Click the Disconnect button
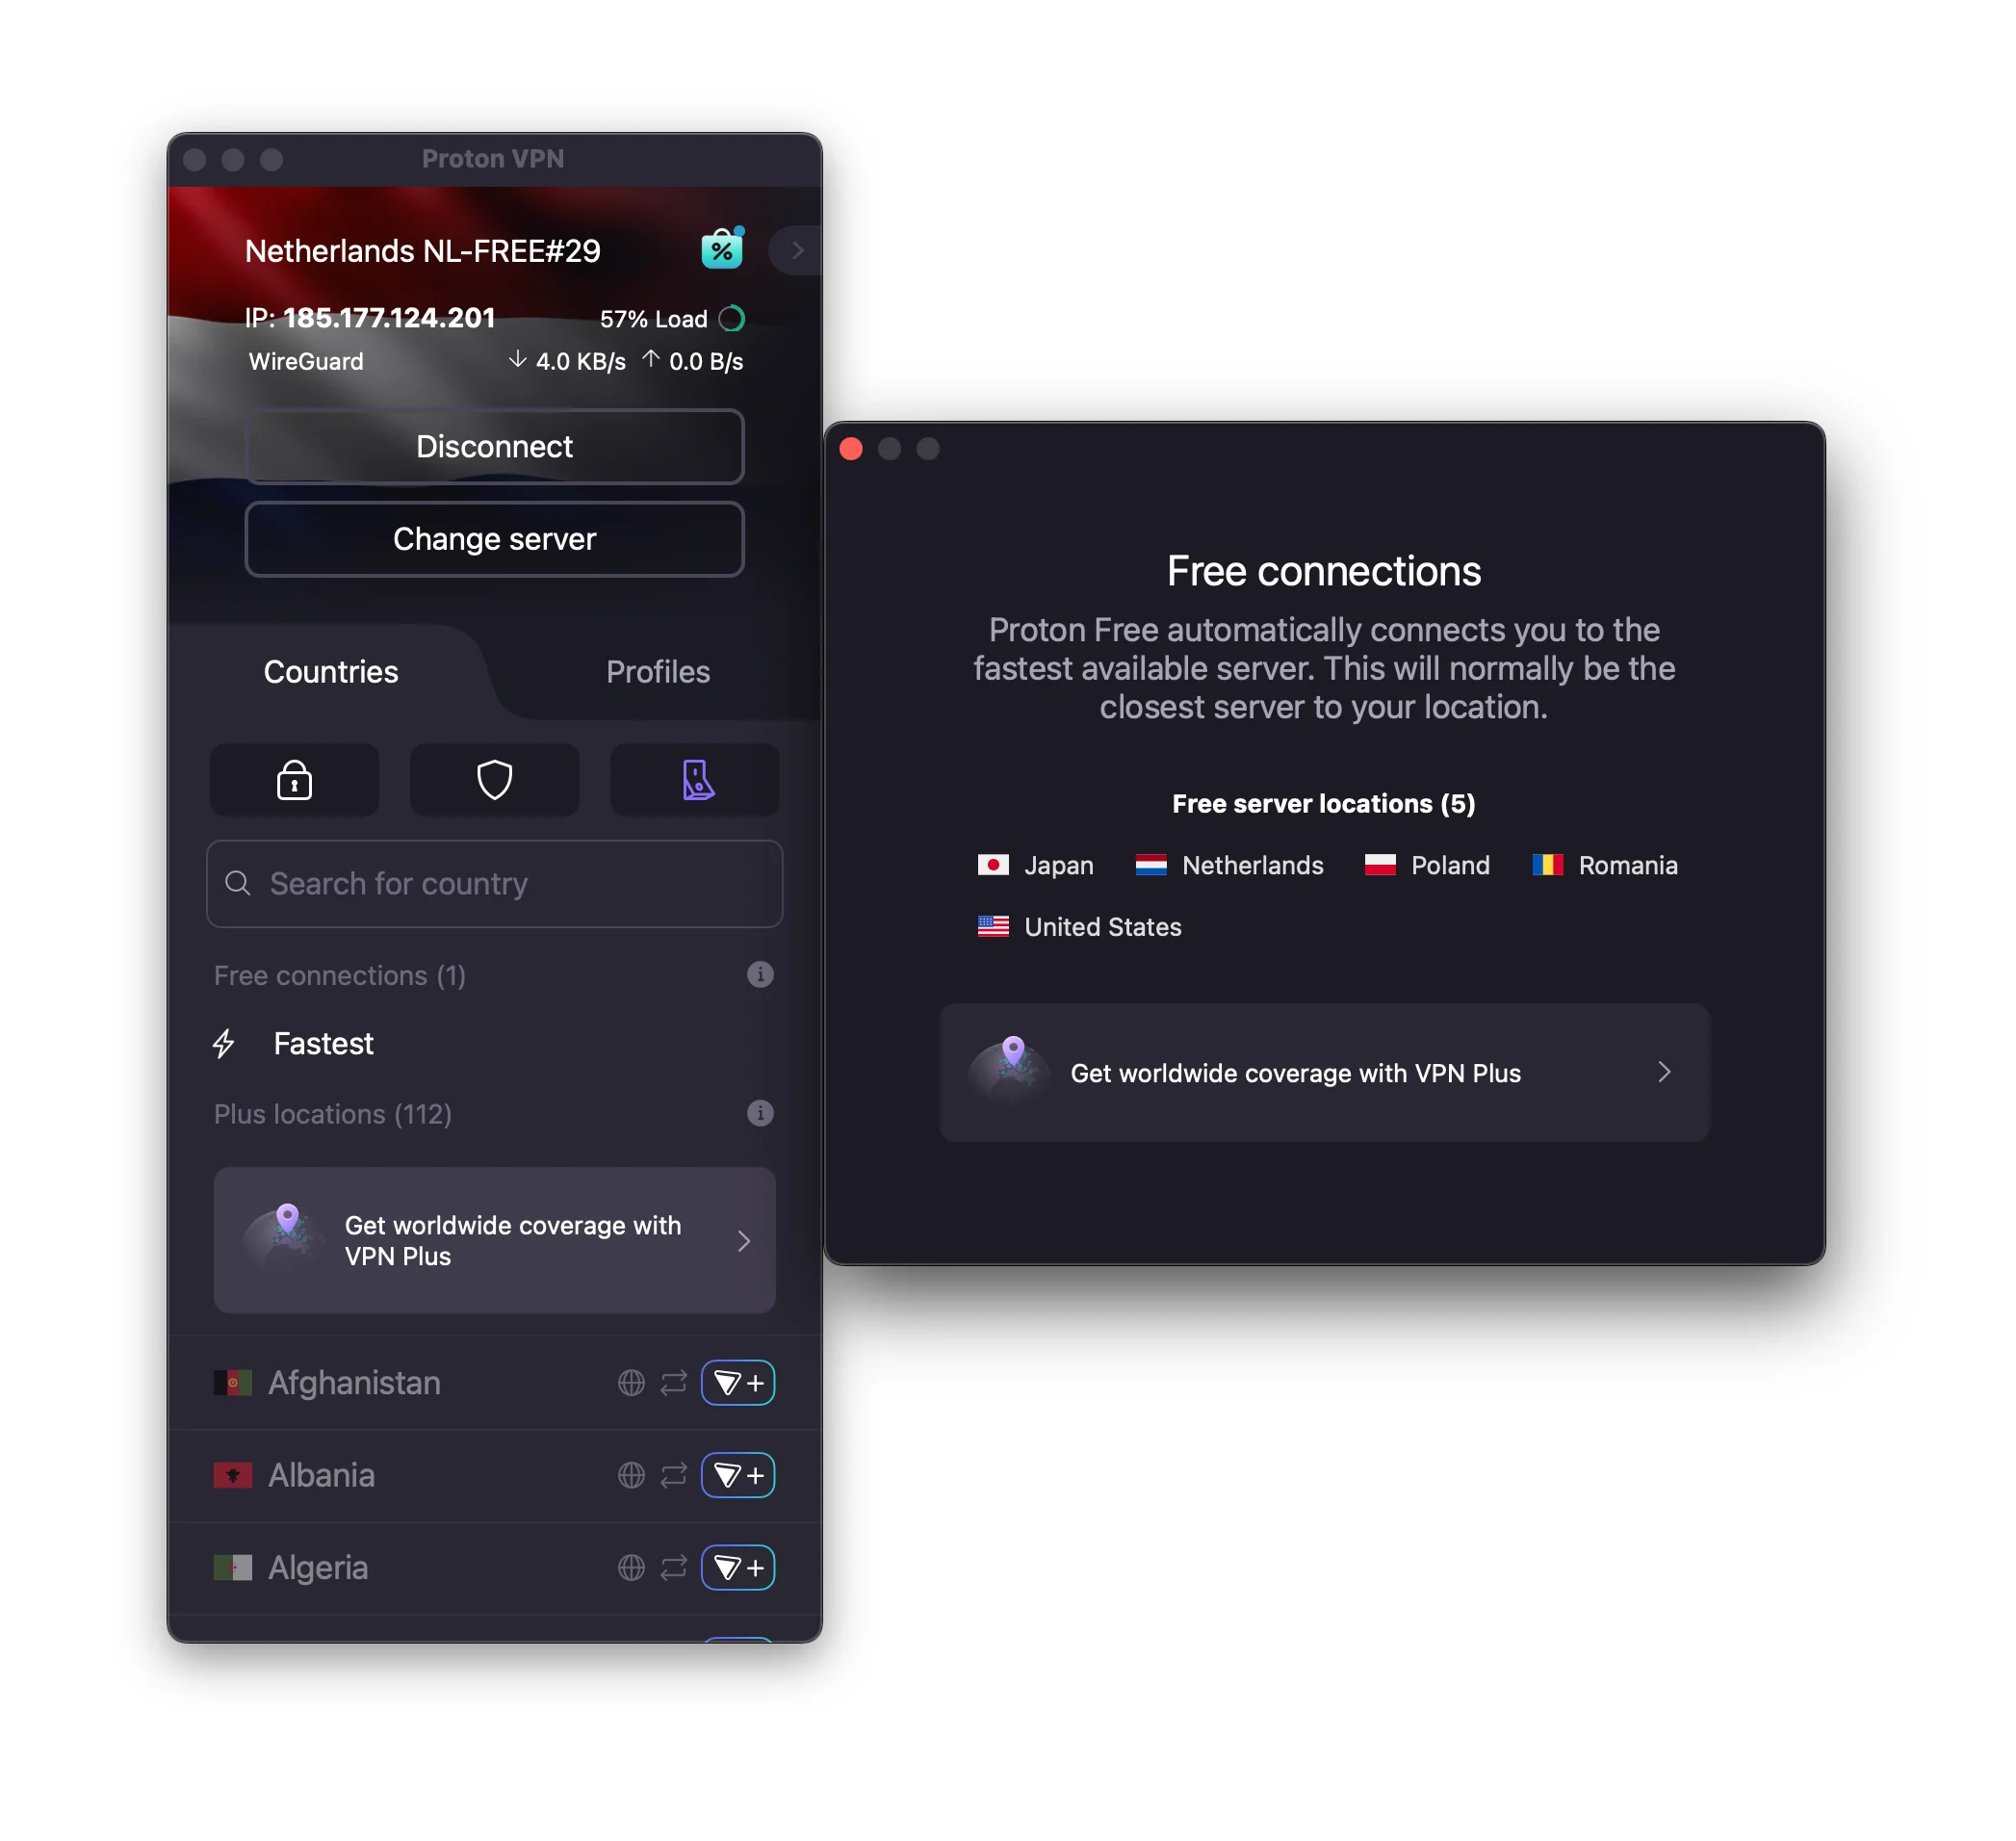Image resolution: width=2016 pixels, height=1841 pixels. click(x=494, y=445)
